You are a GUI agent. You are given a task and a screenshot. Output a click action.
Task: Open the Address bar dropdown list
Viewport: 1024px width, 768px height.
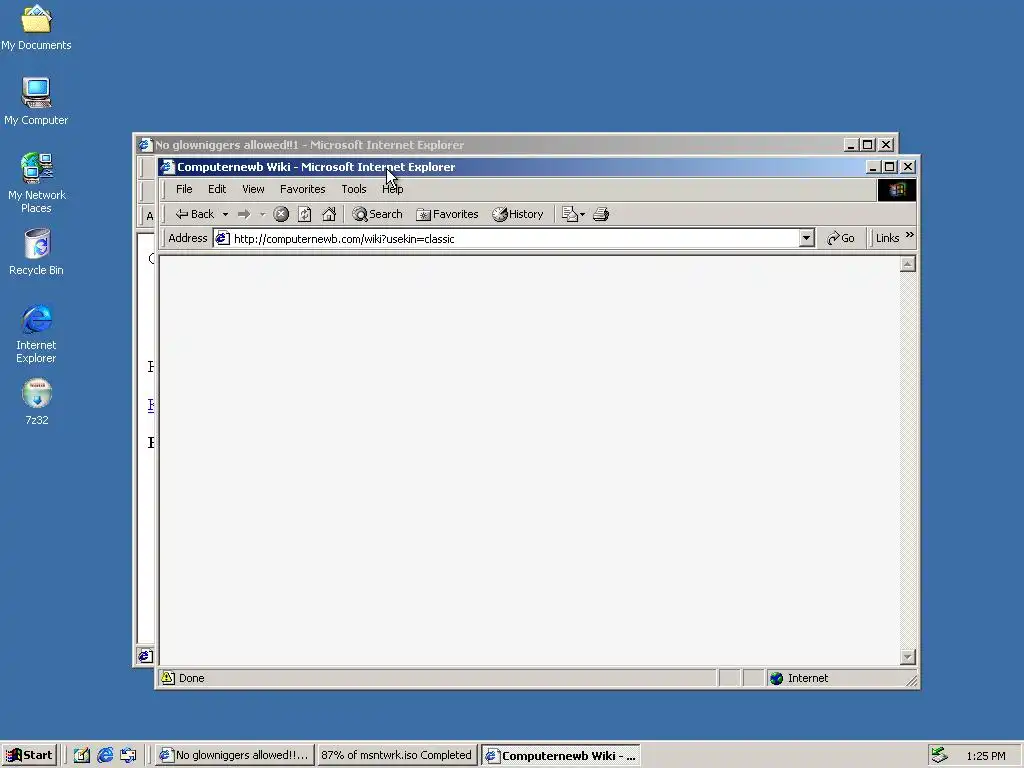(x=807, y=238)
